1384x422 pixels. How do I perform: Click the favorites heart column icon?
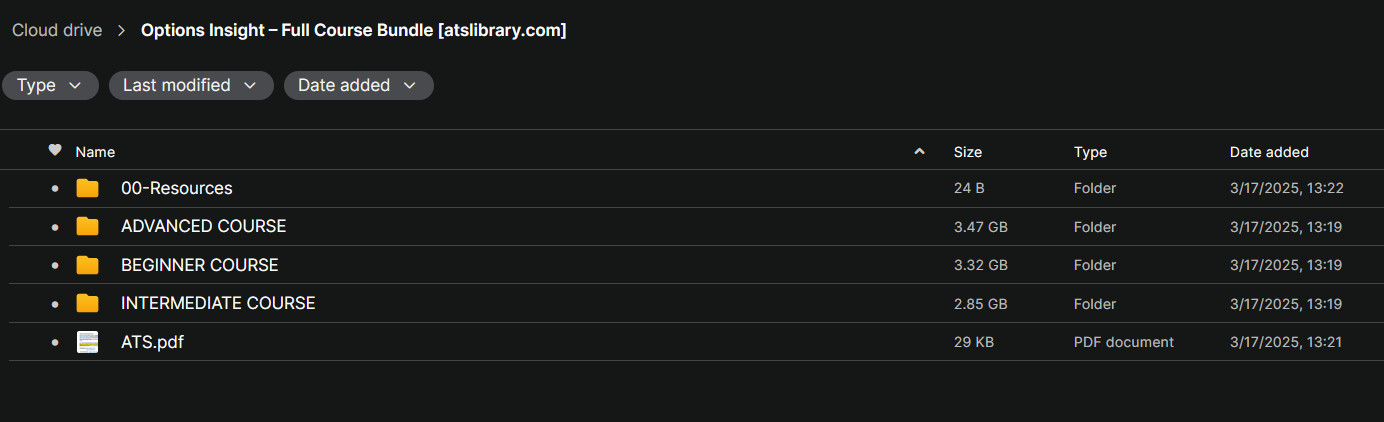point(55,151)
